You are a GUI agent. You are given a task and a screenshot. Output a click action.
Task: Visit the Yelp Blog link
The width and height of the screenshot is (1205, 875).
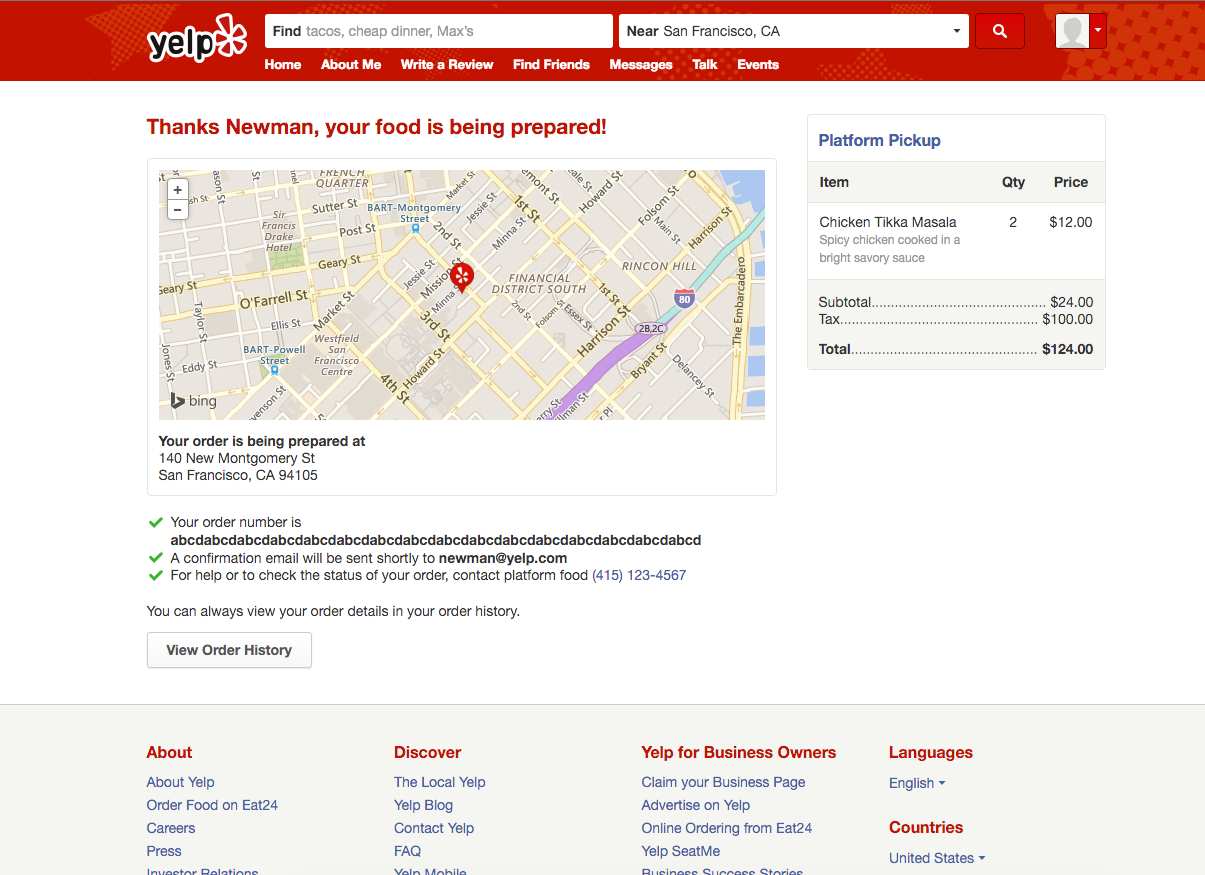point(423,805)
